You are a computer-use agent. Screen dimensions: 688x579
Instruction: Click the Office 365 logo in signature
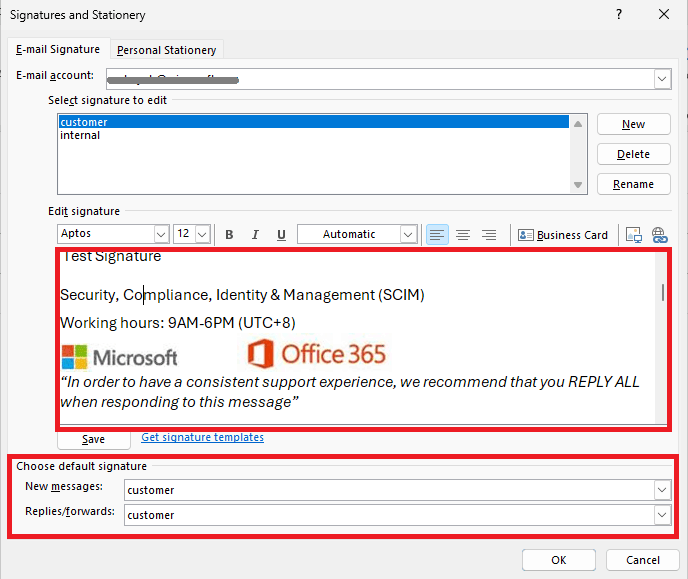point(316,354)
